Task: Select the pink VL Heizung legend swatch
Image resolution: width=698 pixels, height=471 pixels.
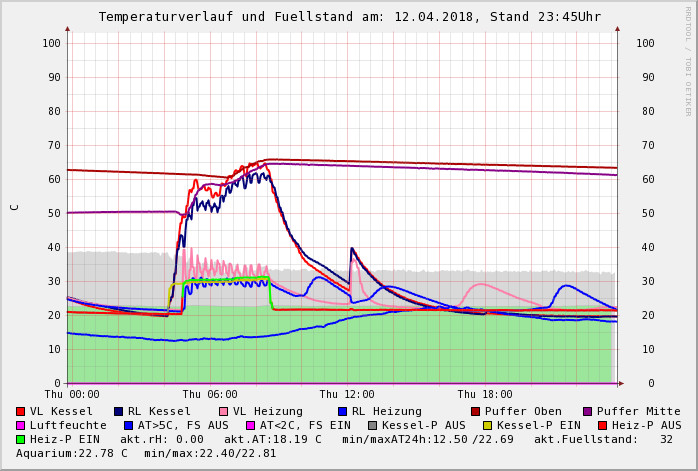Action: [x=223, y=411]
